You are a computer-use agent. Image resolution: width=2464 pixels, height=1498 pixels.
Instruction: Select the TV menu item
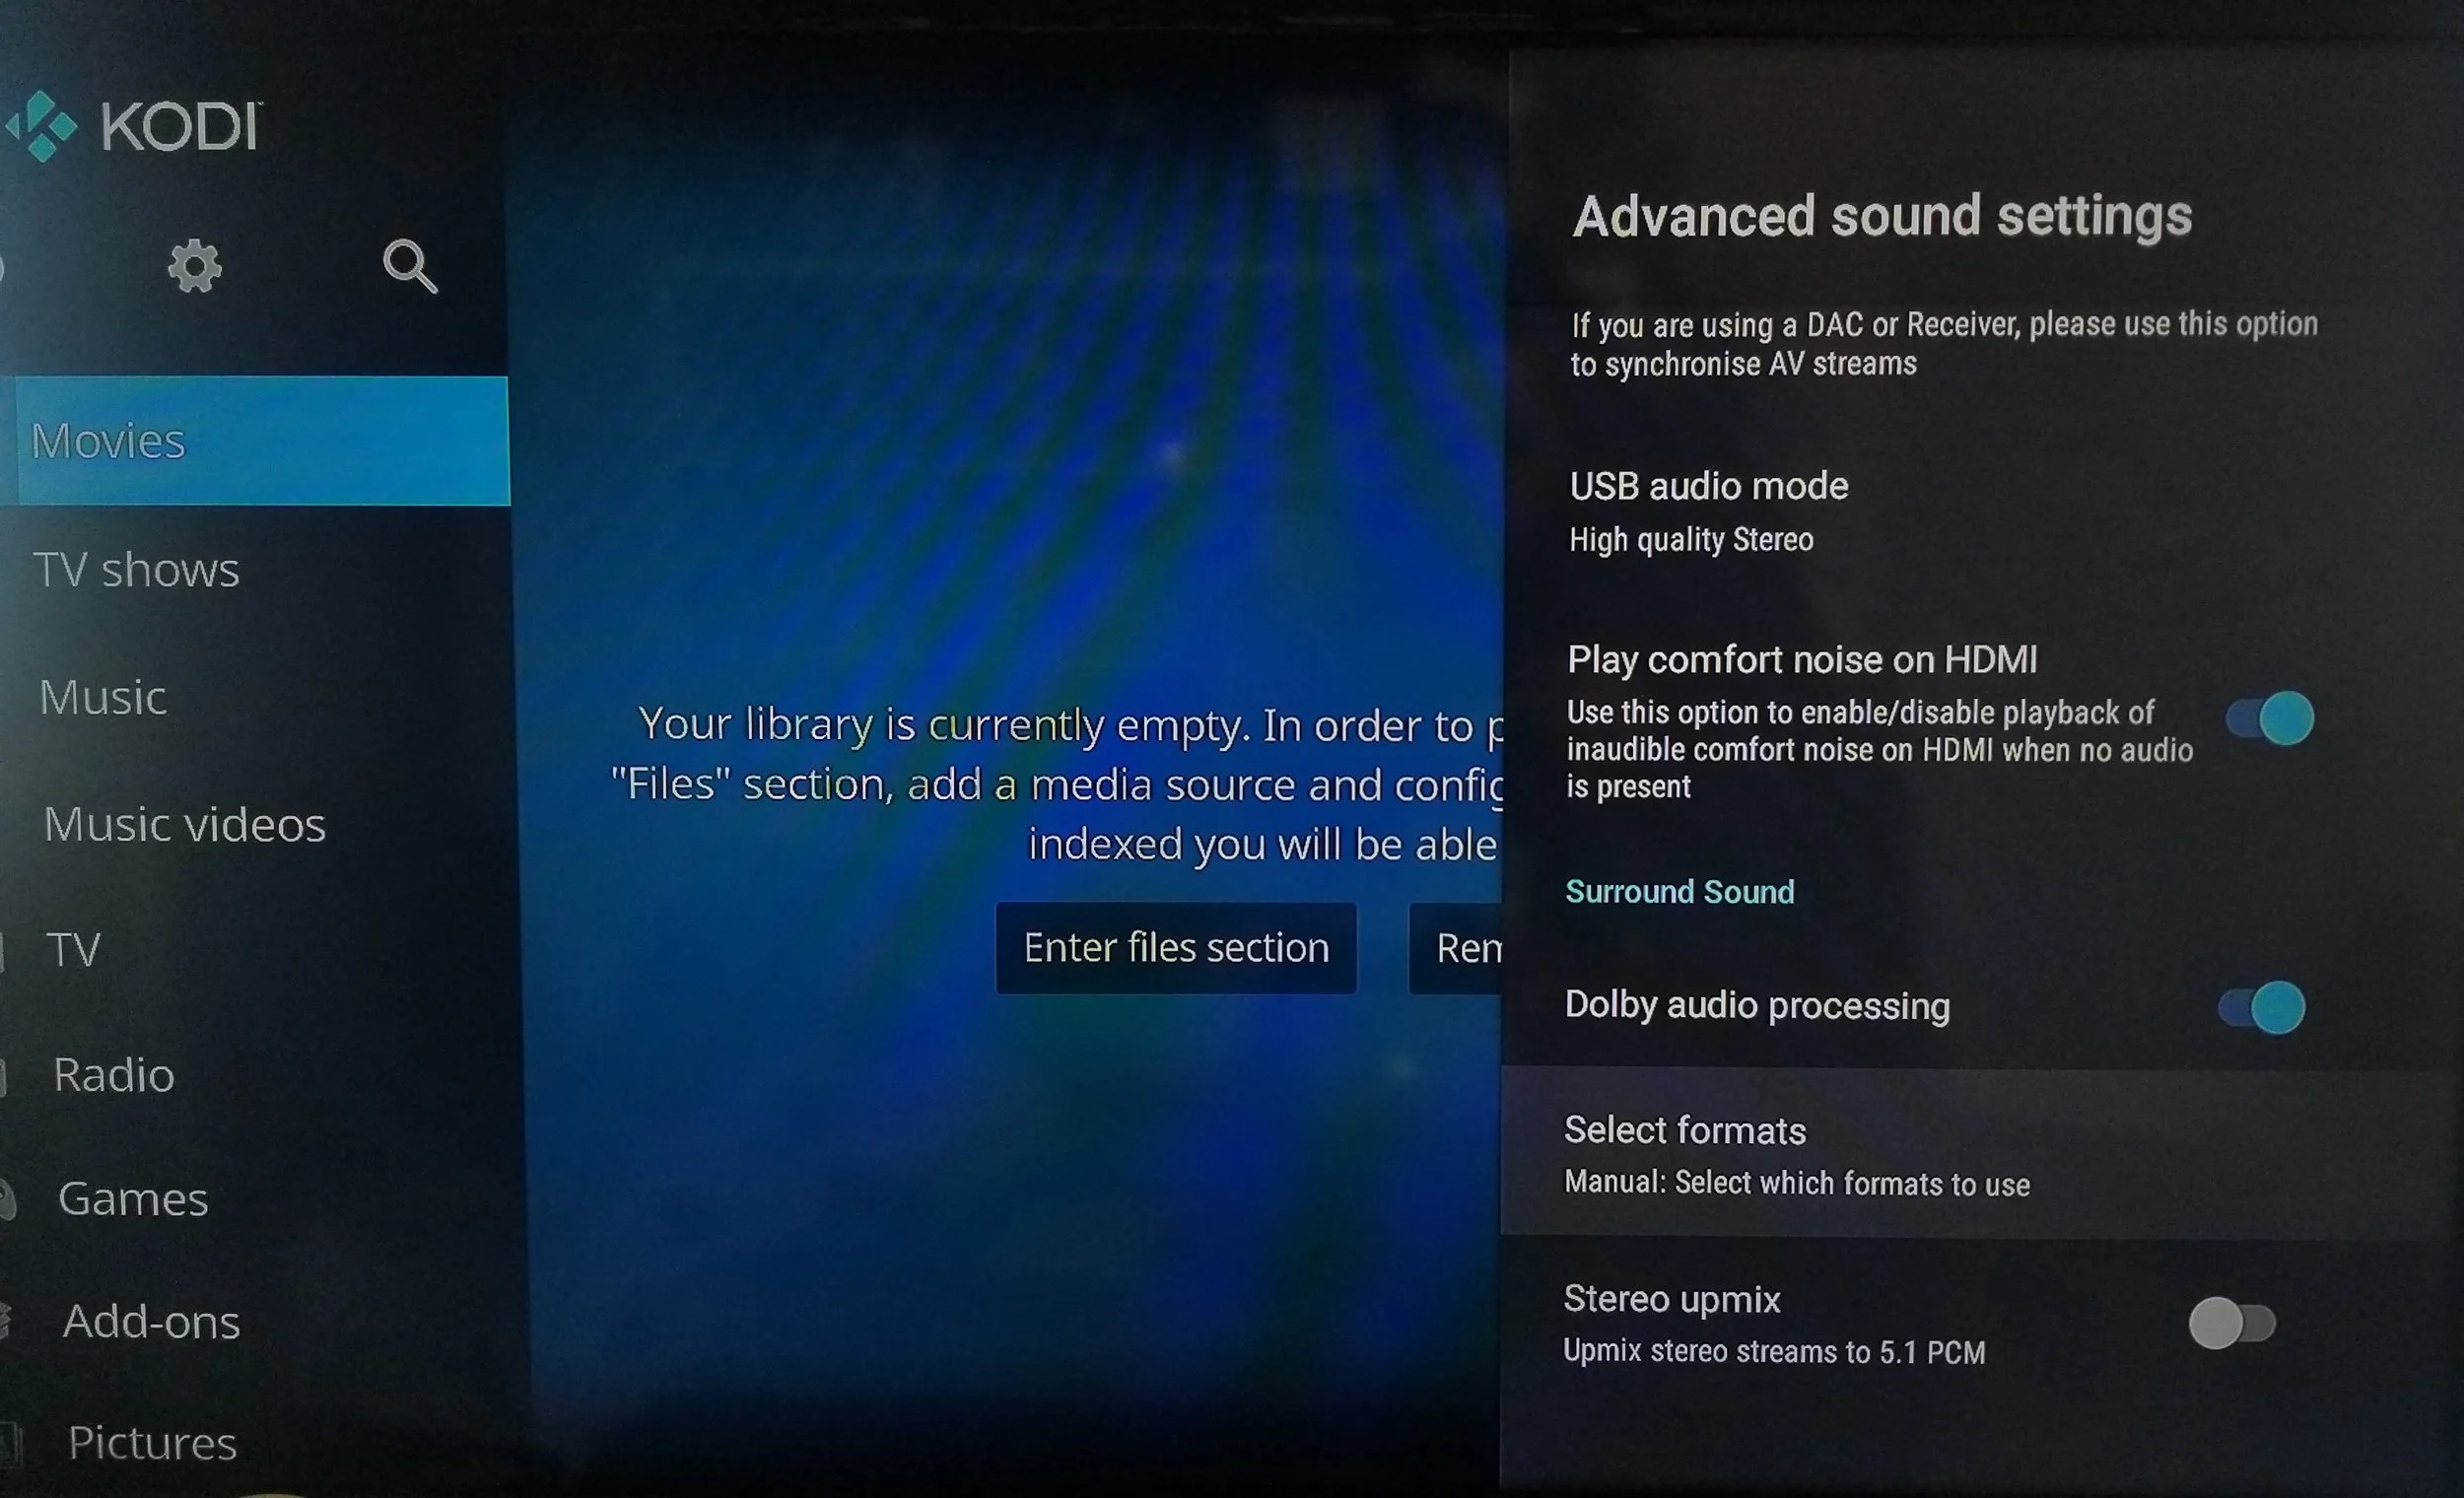73,950
